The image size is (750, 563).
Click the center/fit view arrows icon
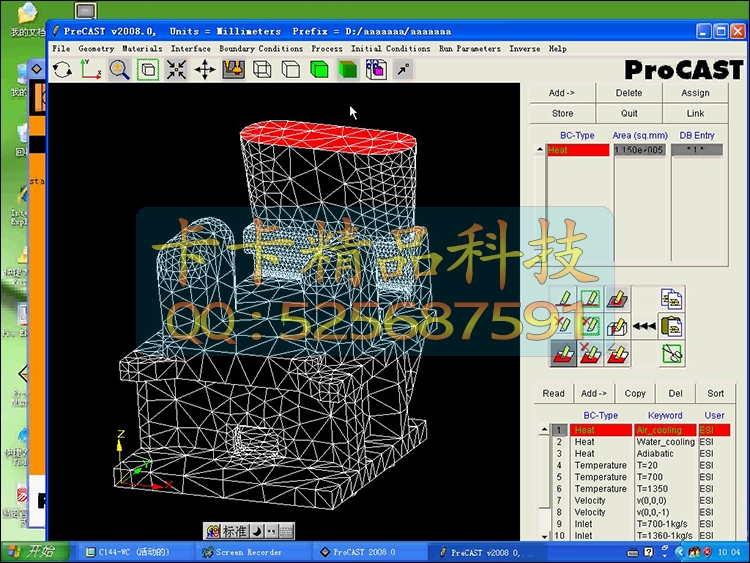pos(176,70)
